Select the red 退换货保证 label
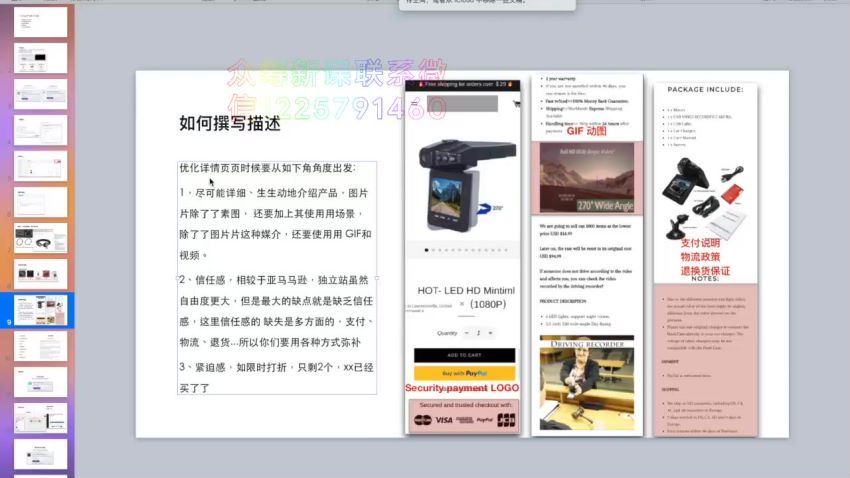The height and width of the screenshot is (478, 850). point(705,271)
